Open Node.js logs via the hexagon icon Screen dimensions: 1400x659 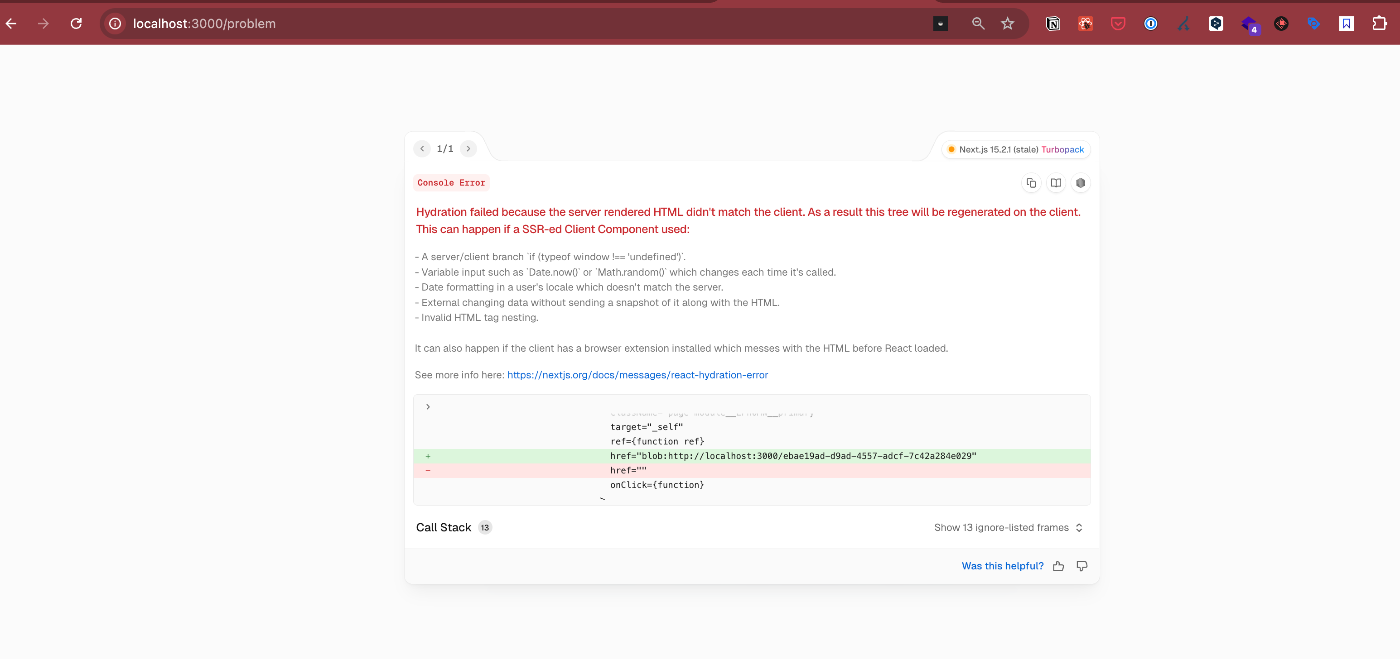click(x=1080, y=183)
